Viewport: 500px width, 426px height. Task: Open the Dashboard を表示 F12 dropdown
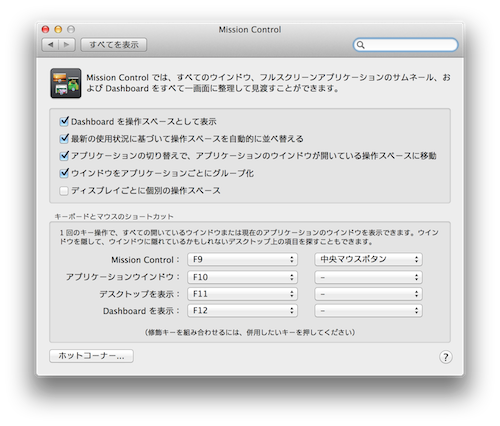tap(242, 310)
